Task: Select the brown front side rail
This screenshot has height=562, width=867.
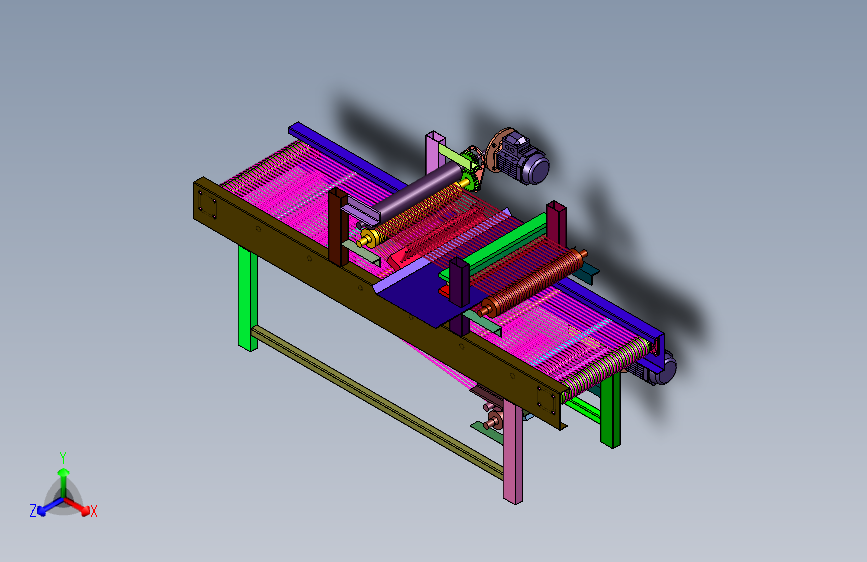Action: (x=380, y=304)
